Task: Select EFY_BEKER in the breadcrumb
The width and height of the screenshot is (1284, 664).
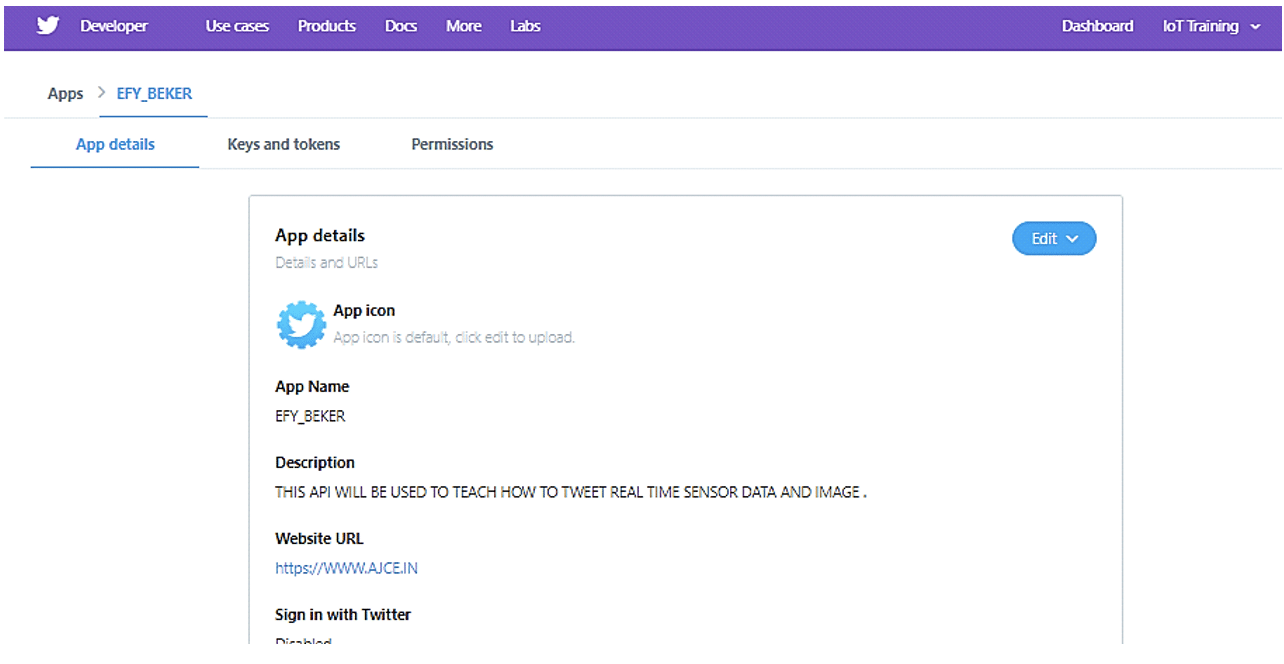Action: pyautogui.click(x=153, y=93)
